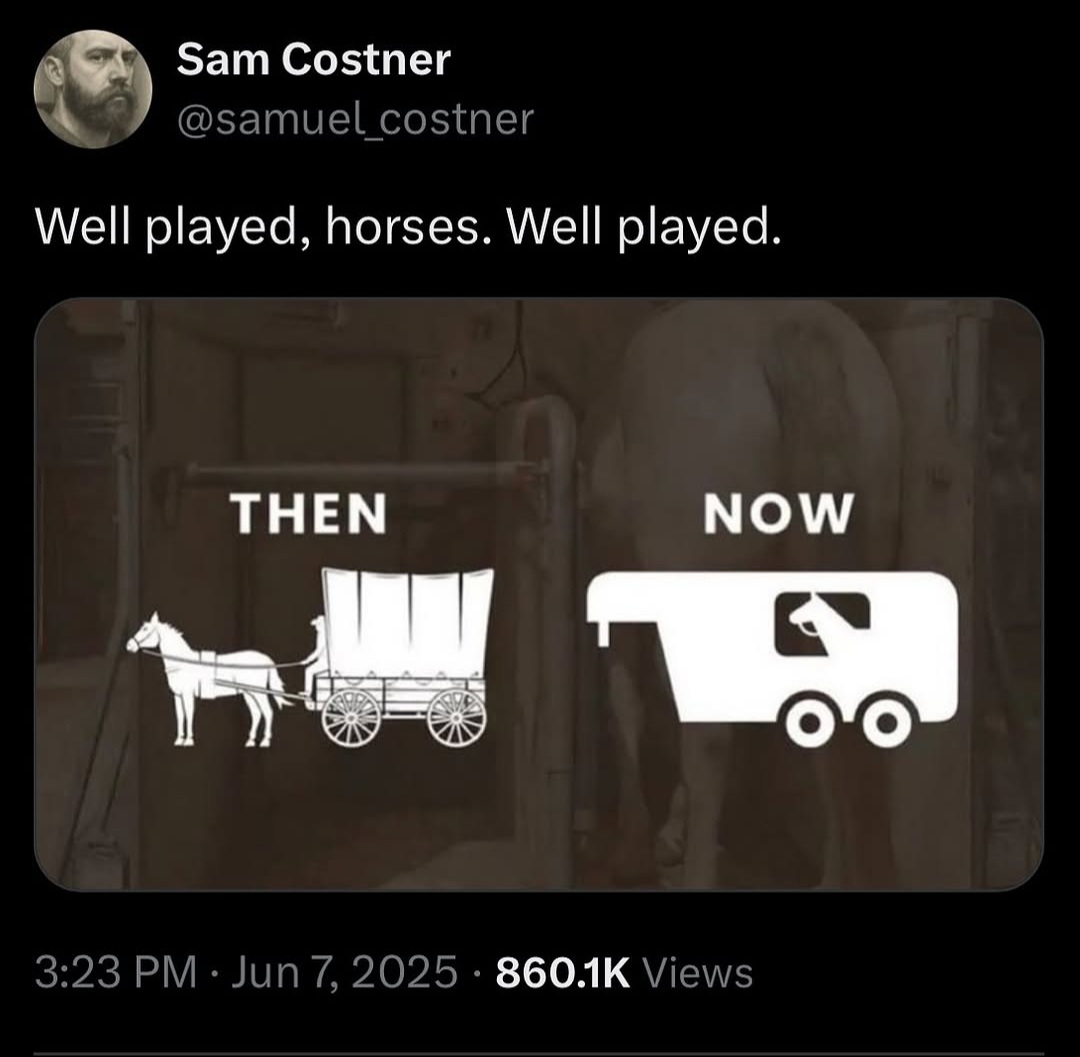Click the 3:23 PM timestamp

click(x=115, y=971)
